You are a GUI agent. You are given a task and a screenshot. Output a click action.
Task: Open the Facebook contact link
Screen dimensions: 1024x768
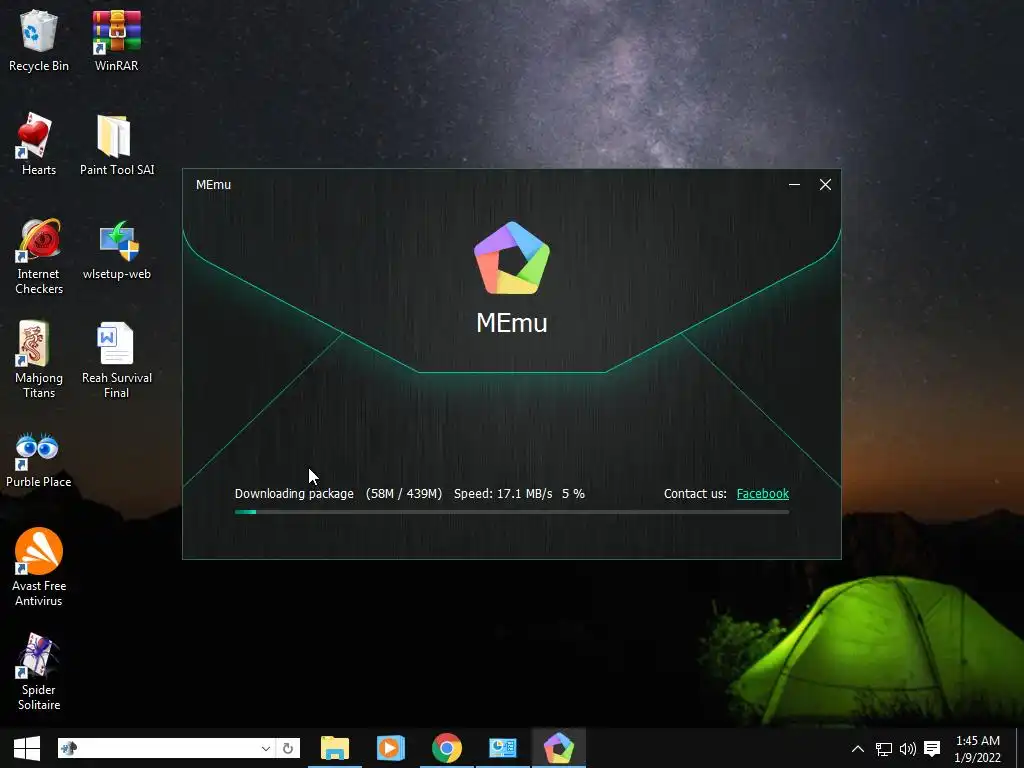763,494
